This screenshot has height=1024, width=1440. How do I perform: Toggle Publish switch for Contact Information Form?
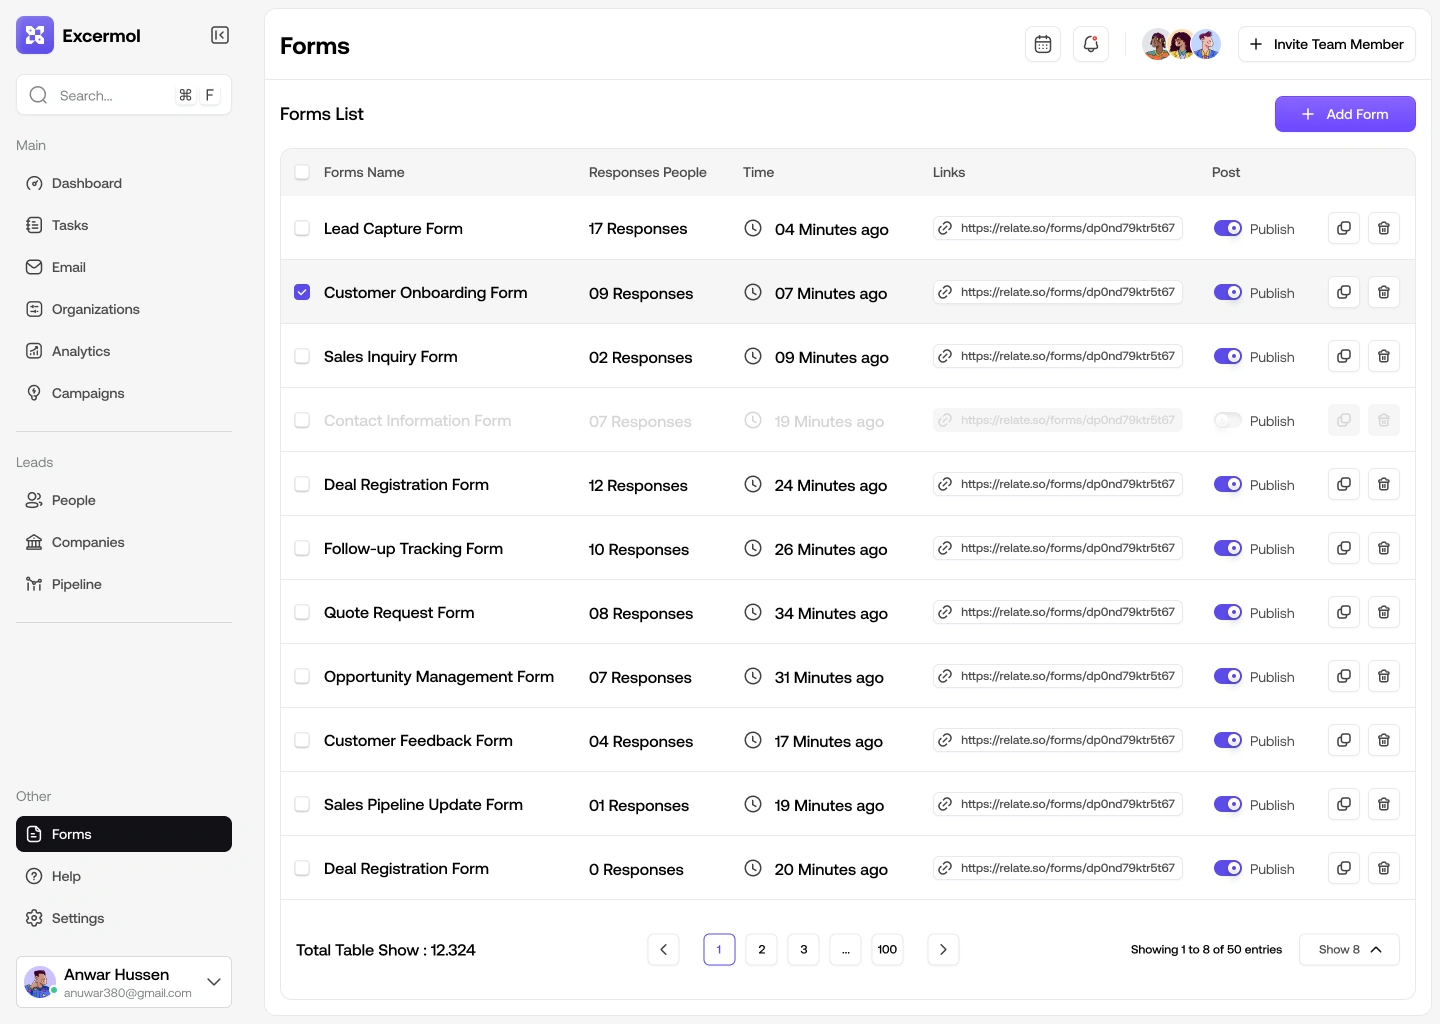click(1228, 420)
